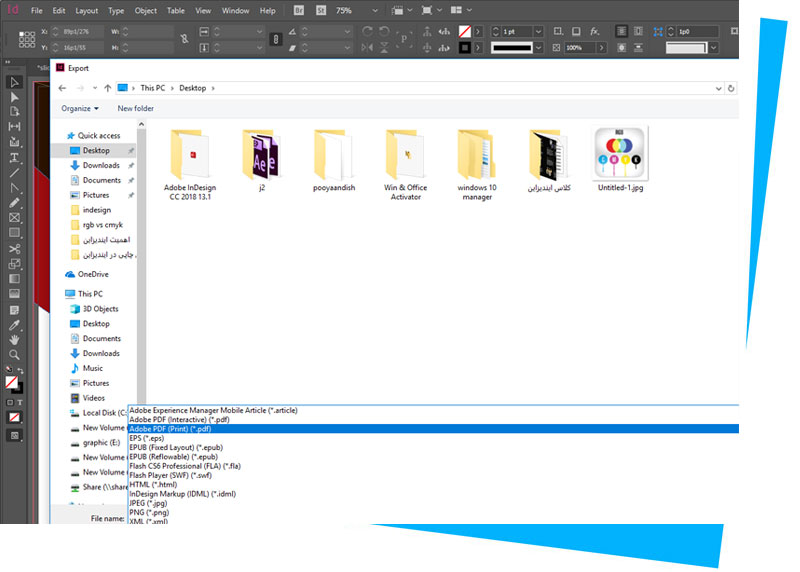Open Adobe Stock via St icon
Viewport: 800px width, 572px height.
click(321, 10)
